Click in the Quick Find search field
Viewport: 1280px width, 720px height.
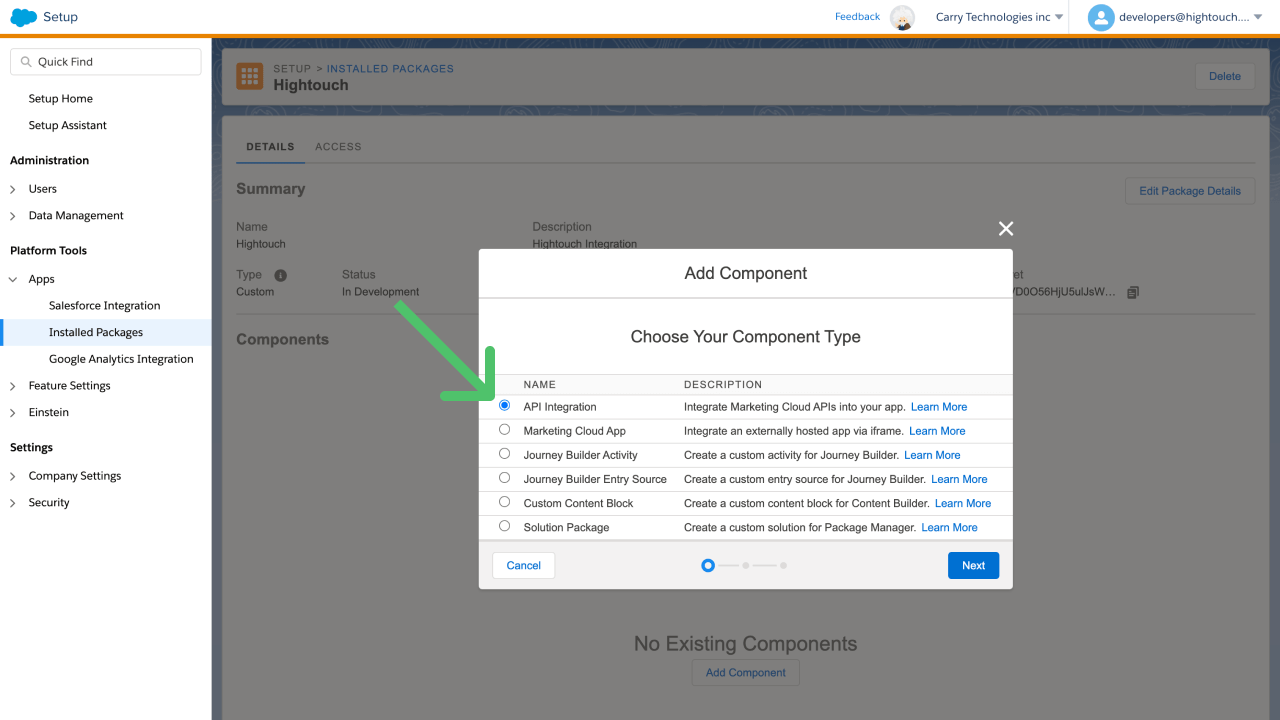pyautogui.click(x=105, y=62)
